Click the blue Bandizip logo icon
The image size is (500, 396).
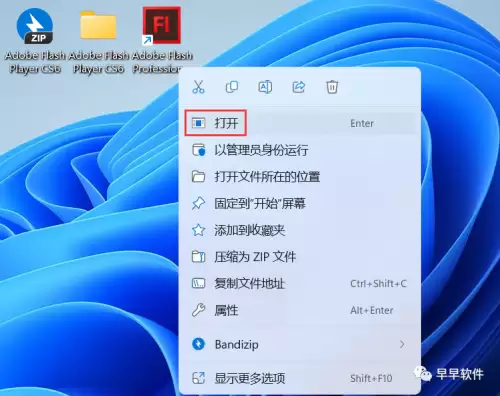point(198,344)
